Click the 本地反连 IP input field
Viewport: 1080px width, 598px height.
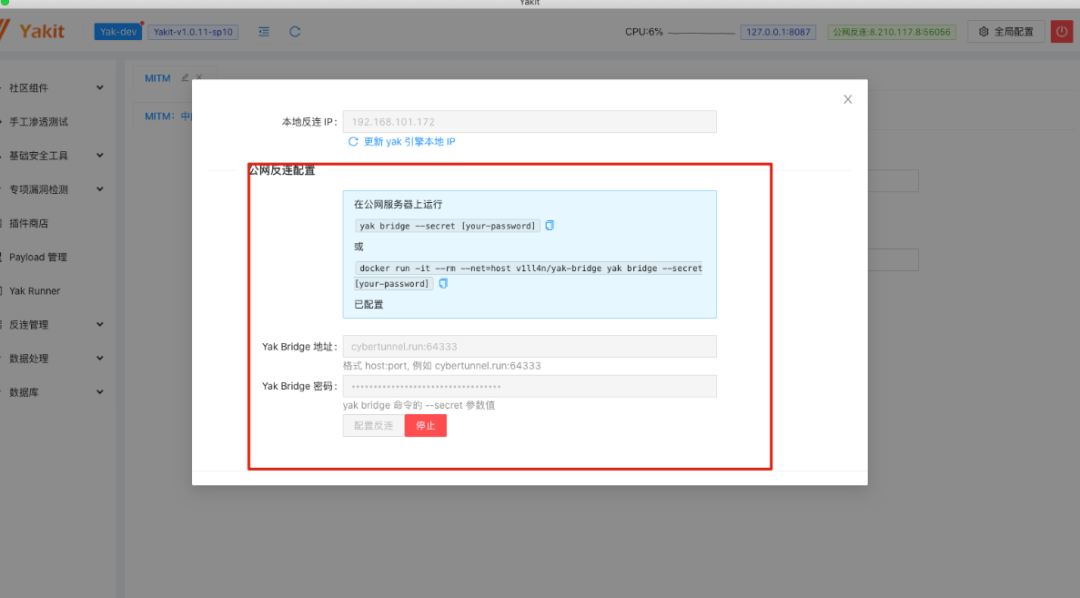pos(530,122)
